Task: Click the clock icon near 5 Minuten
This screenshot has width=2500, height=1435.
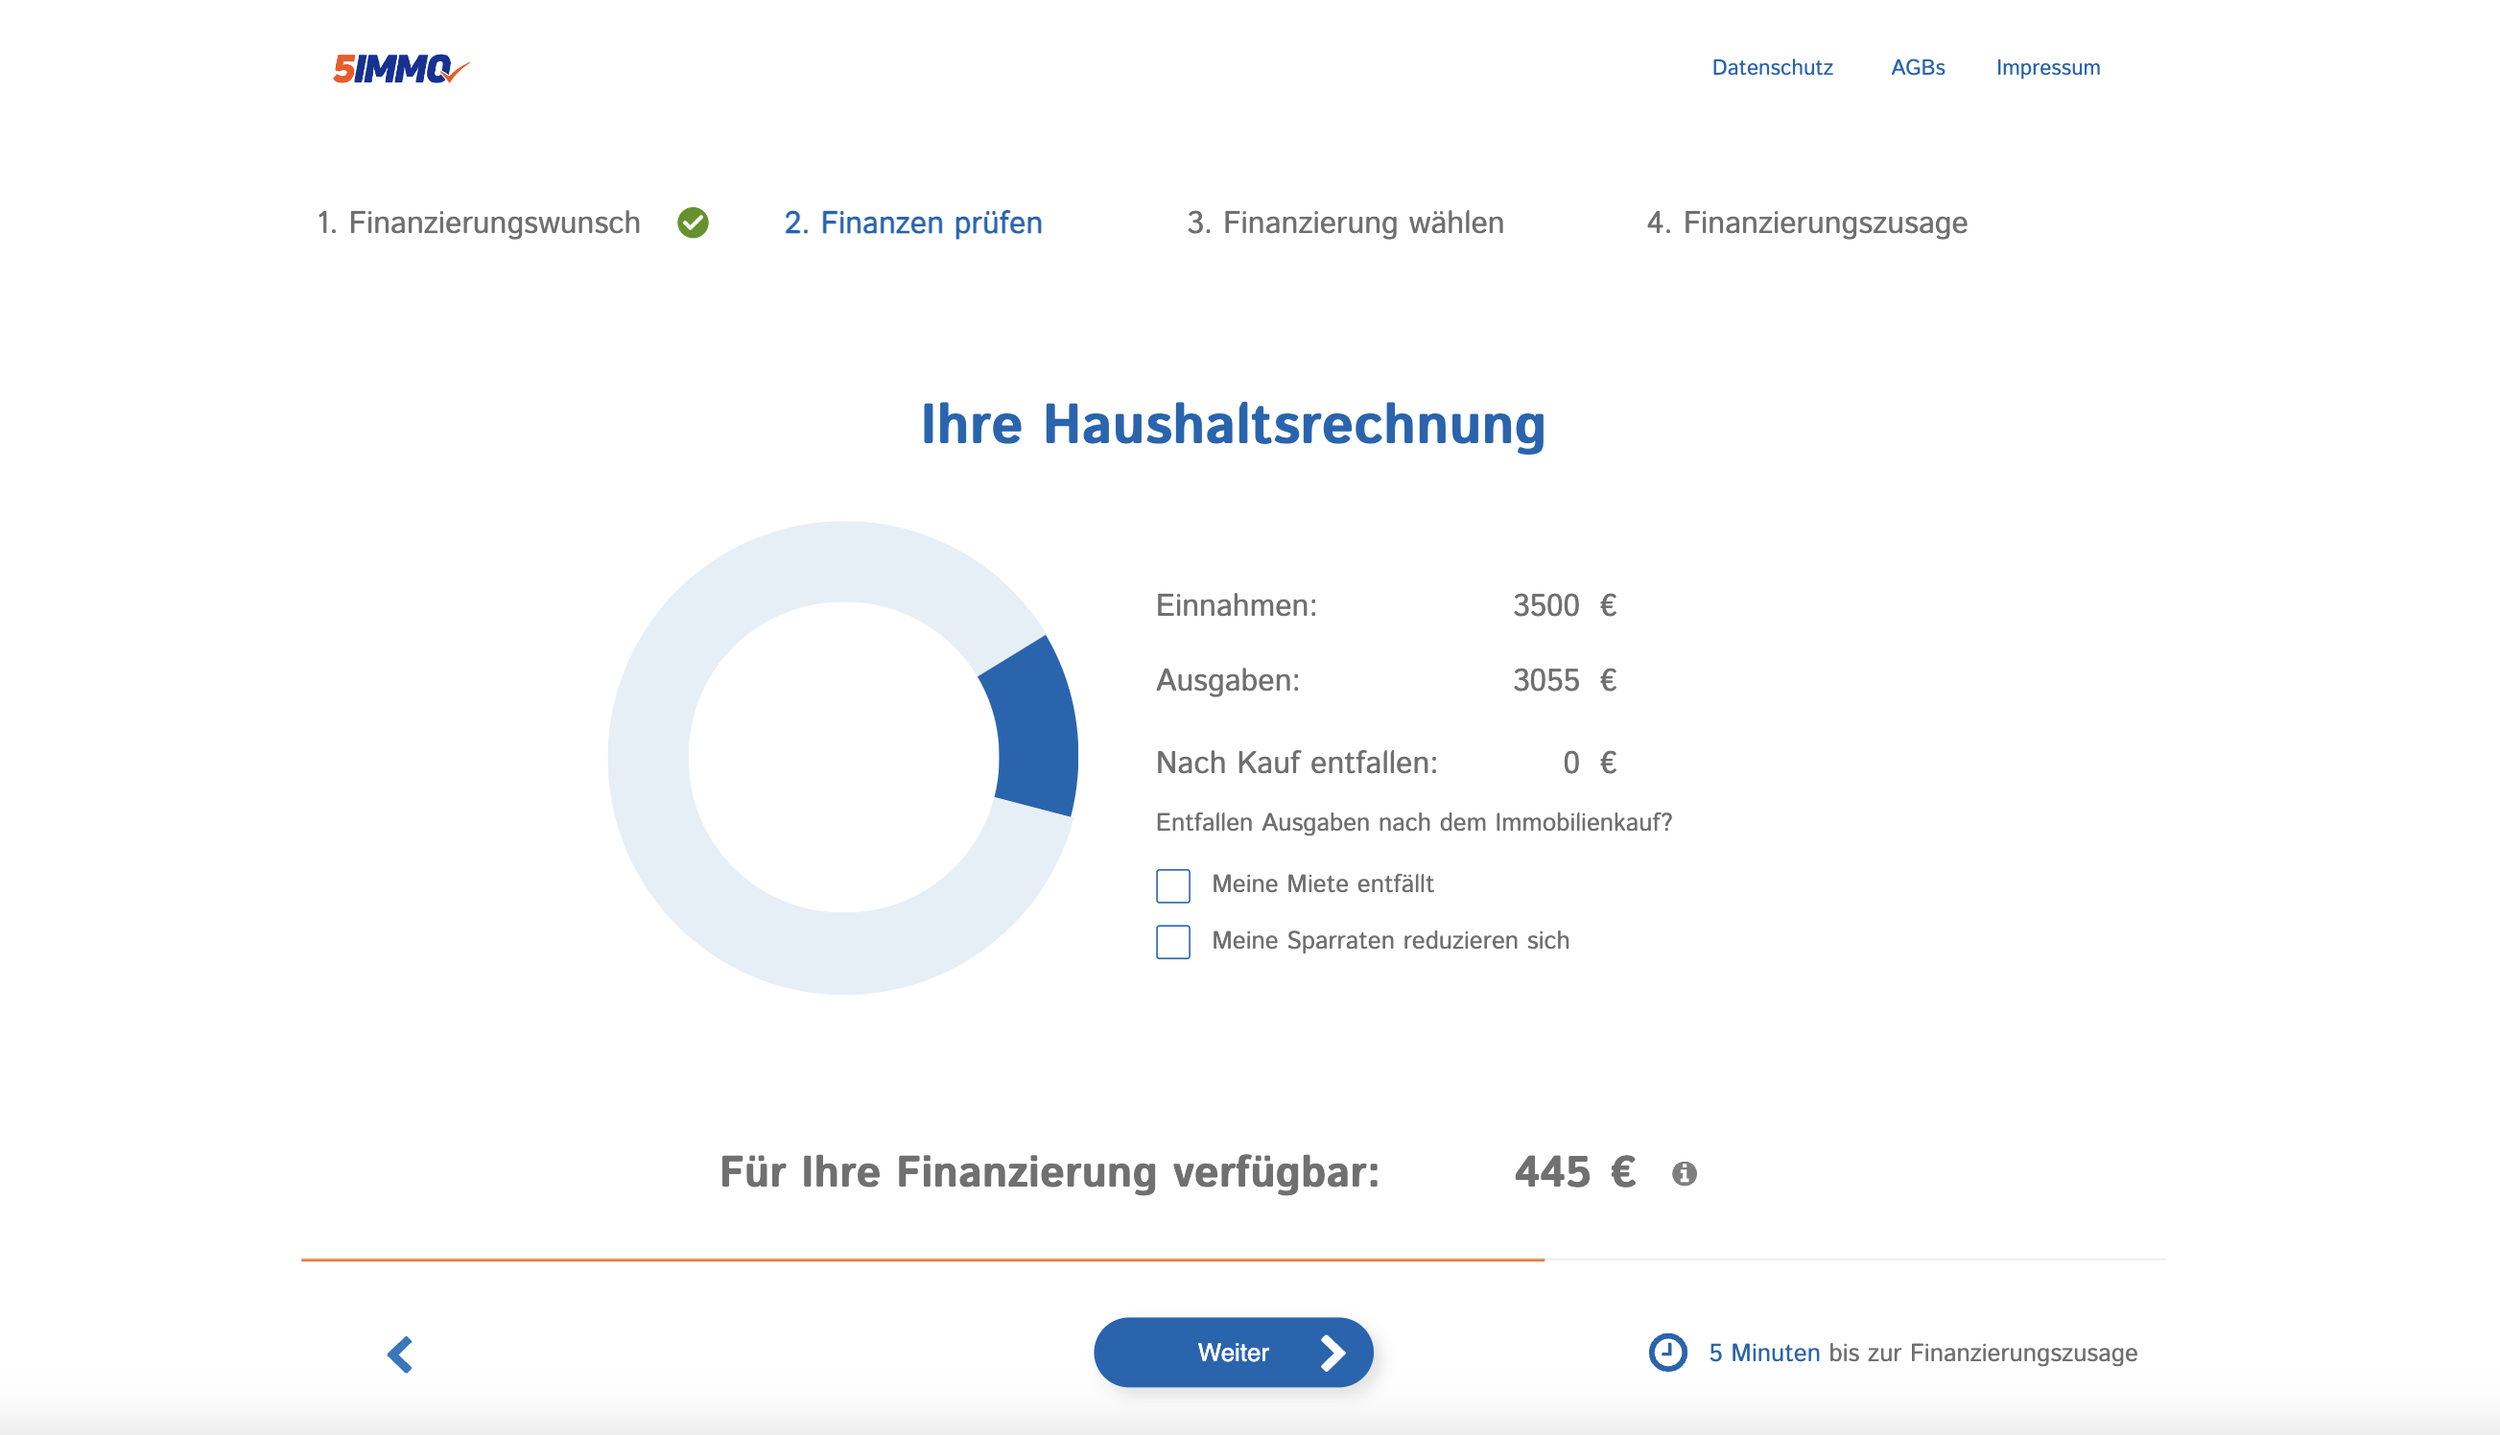Action: coord(1667,1352)
